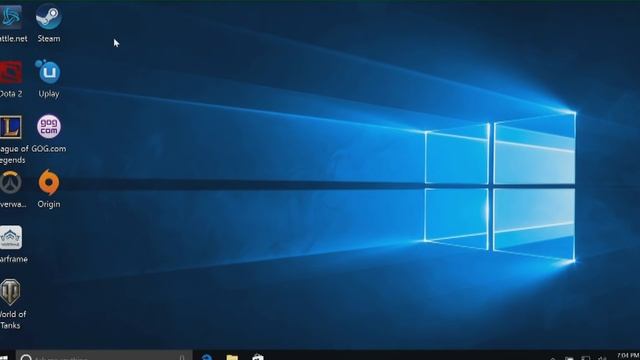The image size is (640, 360).
Task: Open File Explorer from the taskbar
Action: click(232, 357)
